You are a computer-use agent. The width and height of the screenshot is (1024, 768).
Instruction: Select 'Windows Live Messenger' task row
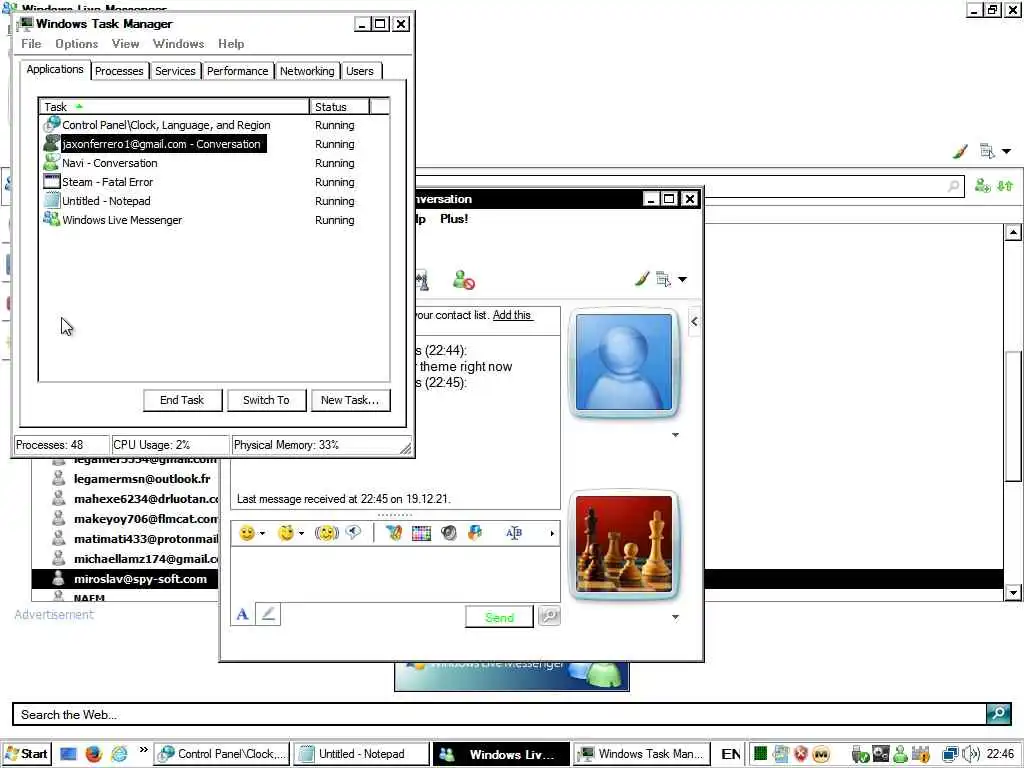(215, 220)
